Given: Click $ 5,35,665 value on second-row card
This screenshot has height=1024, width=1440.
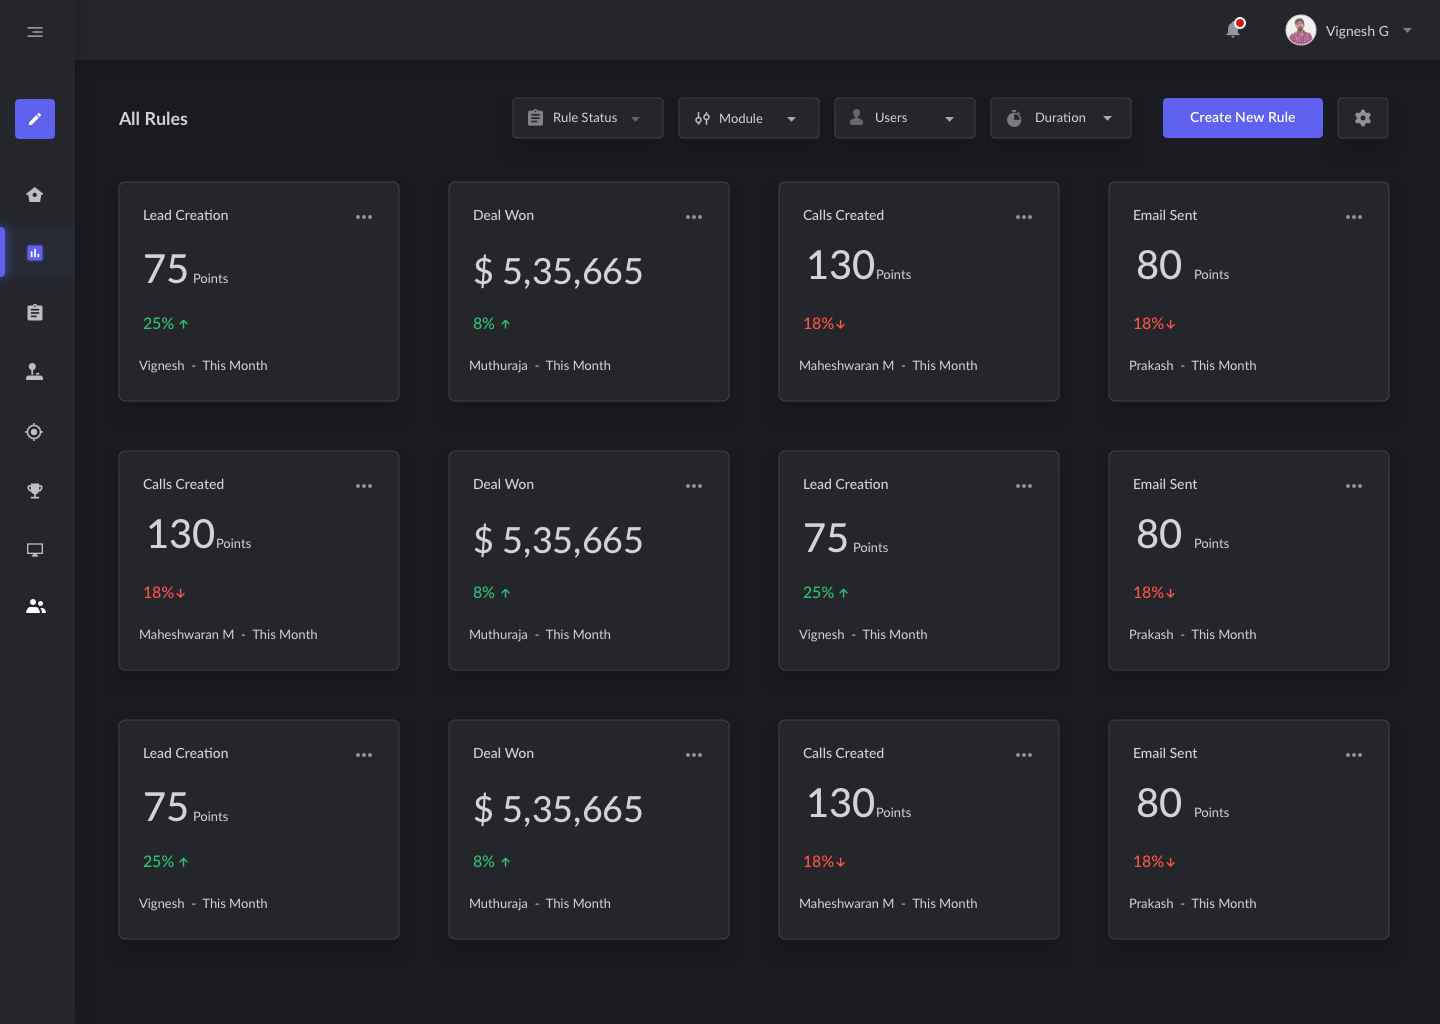Looking at the screenshot, I should pyautogui.click(x=558, y=540).
